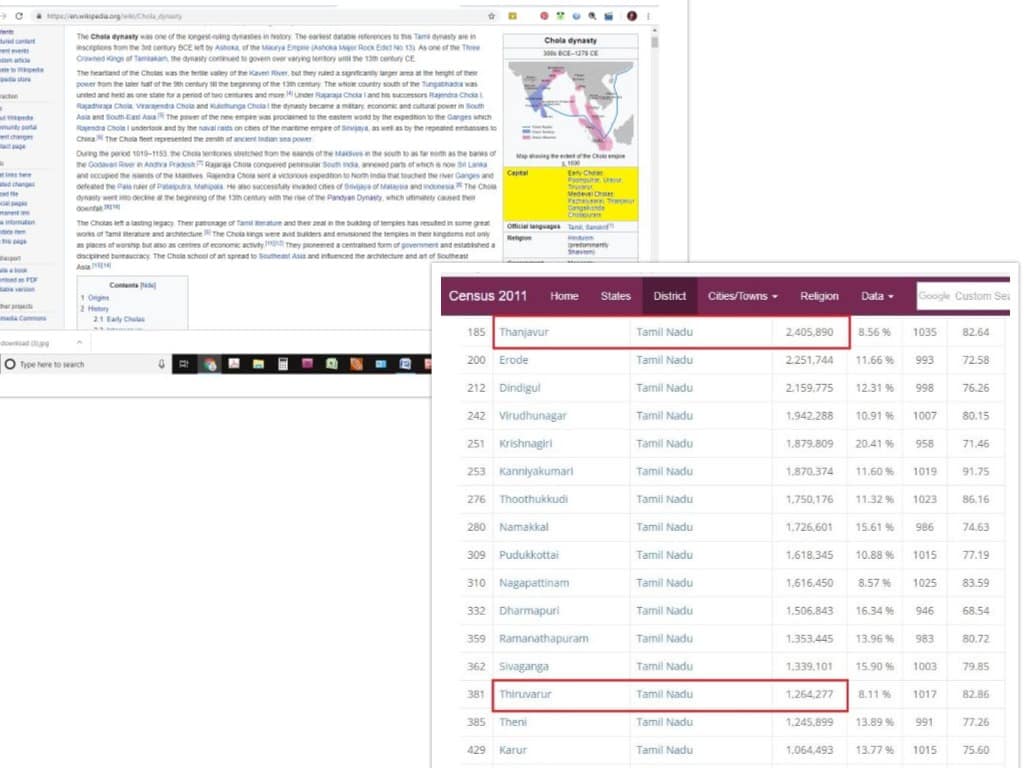Image resolution: width=1024 pixels, height=768 pixels.
Task: Open the States menu item
Action: coord(615,296)
